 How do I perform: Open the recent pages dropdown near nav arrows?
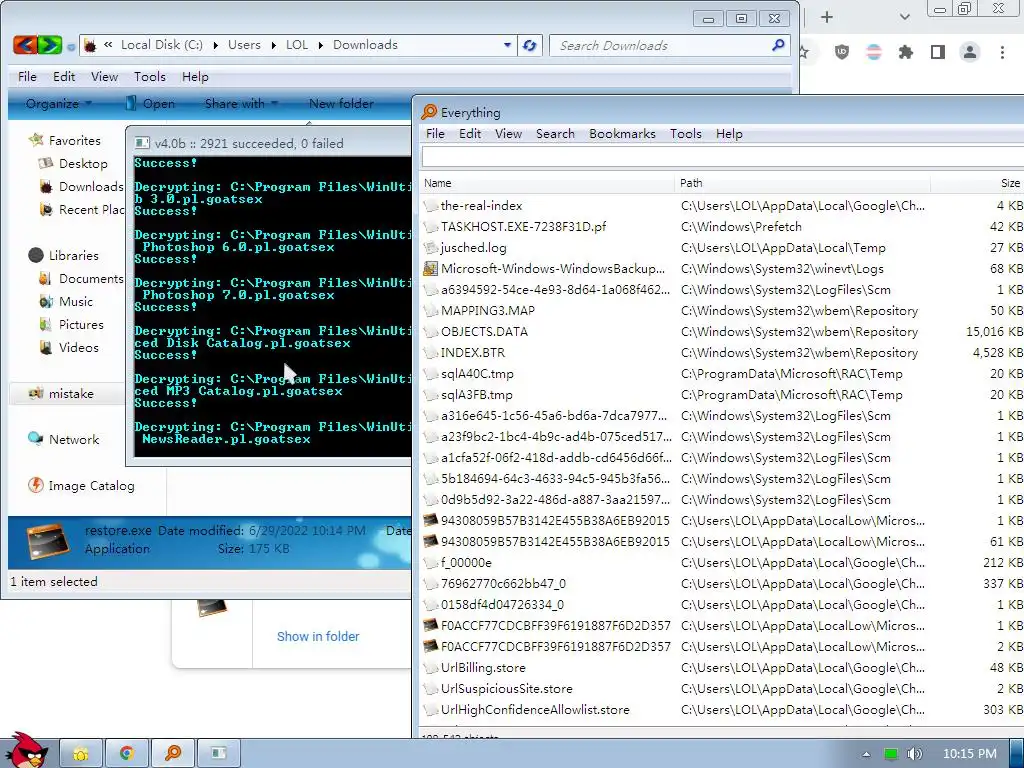(71, 46)
